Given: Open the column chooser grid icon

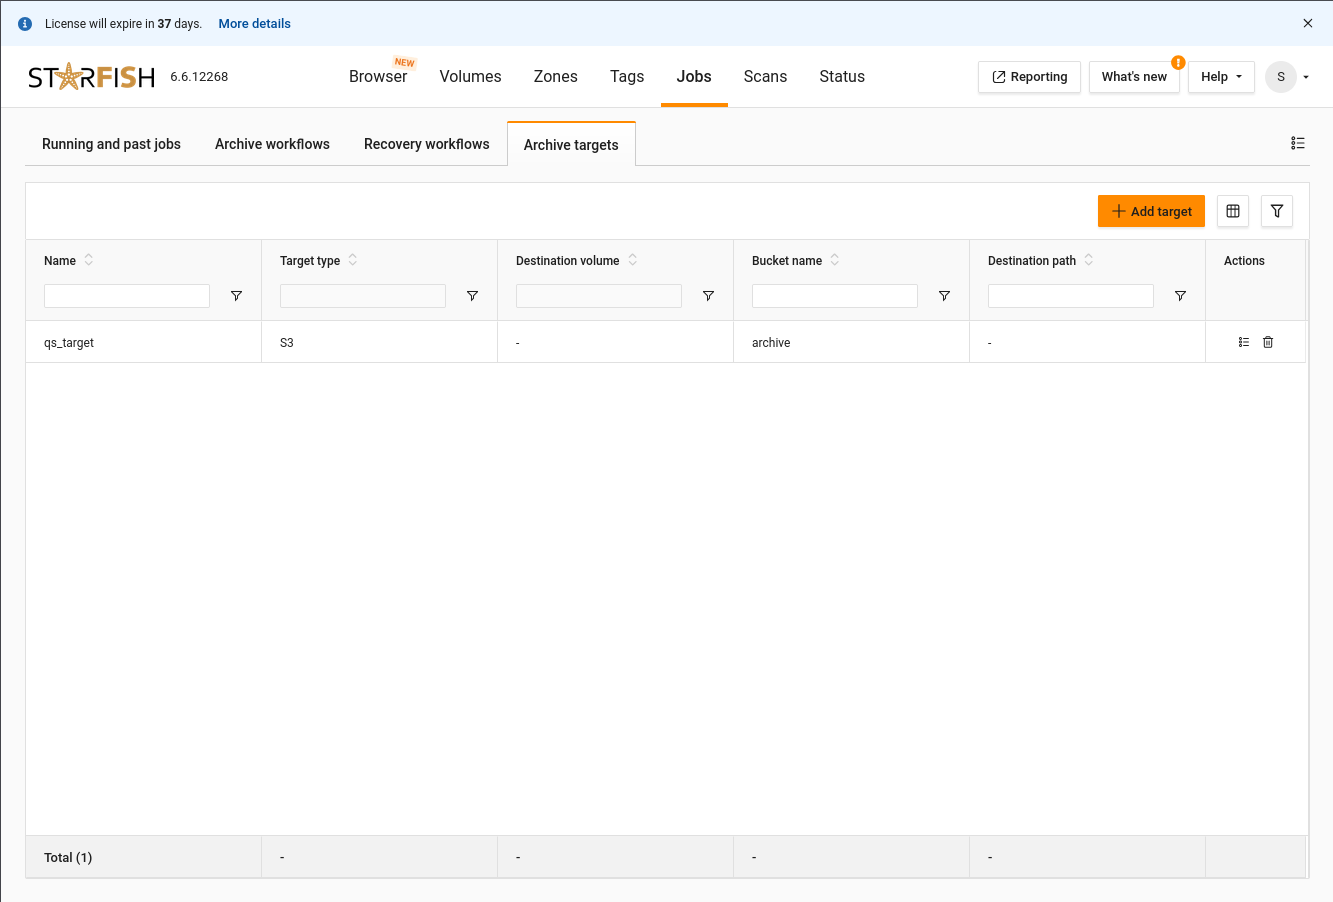Looking at the screenshot, I should click(x=1233, y=211).
